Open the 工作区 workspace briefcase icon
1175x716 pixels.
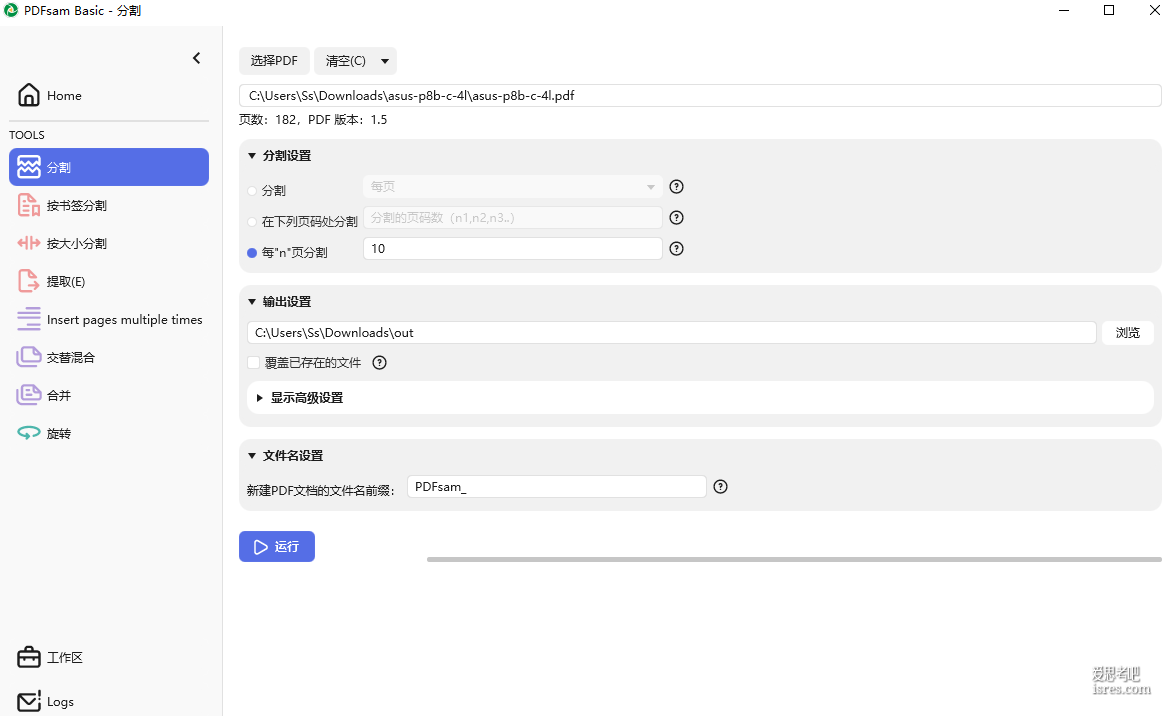pos(28,658)
